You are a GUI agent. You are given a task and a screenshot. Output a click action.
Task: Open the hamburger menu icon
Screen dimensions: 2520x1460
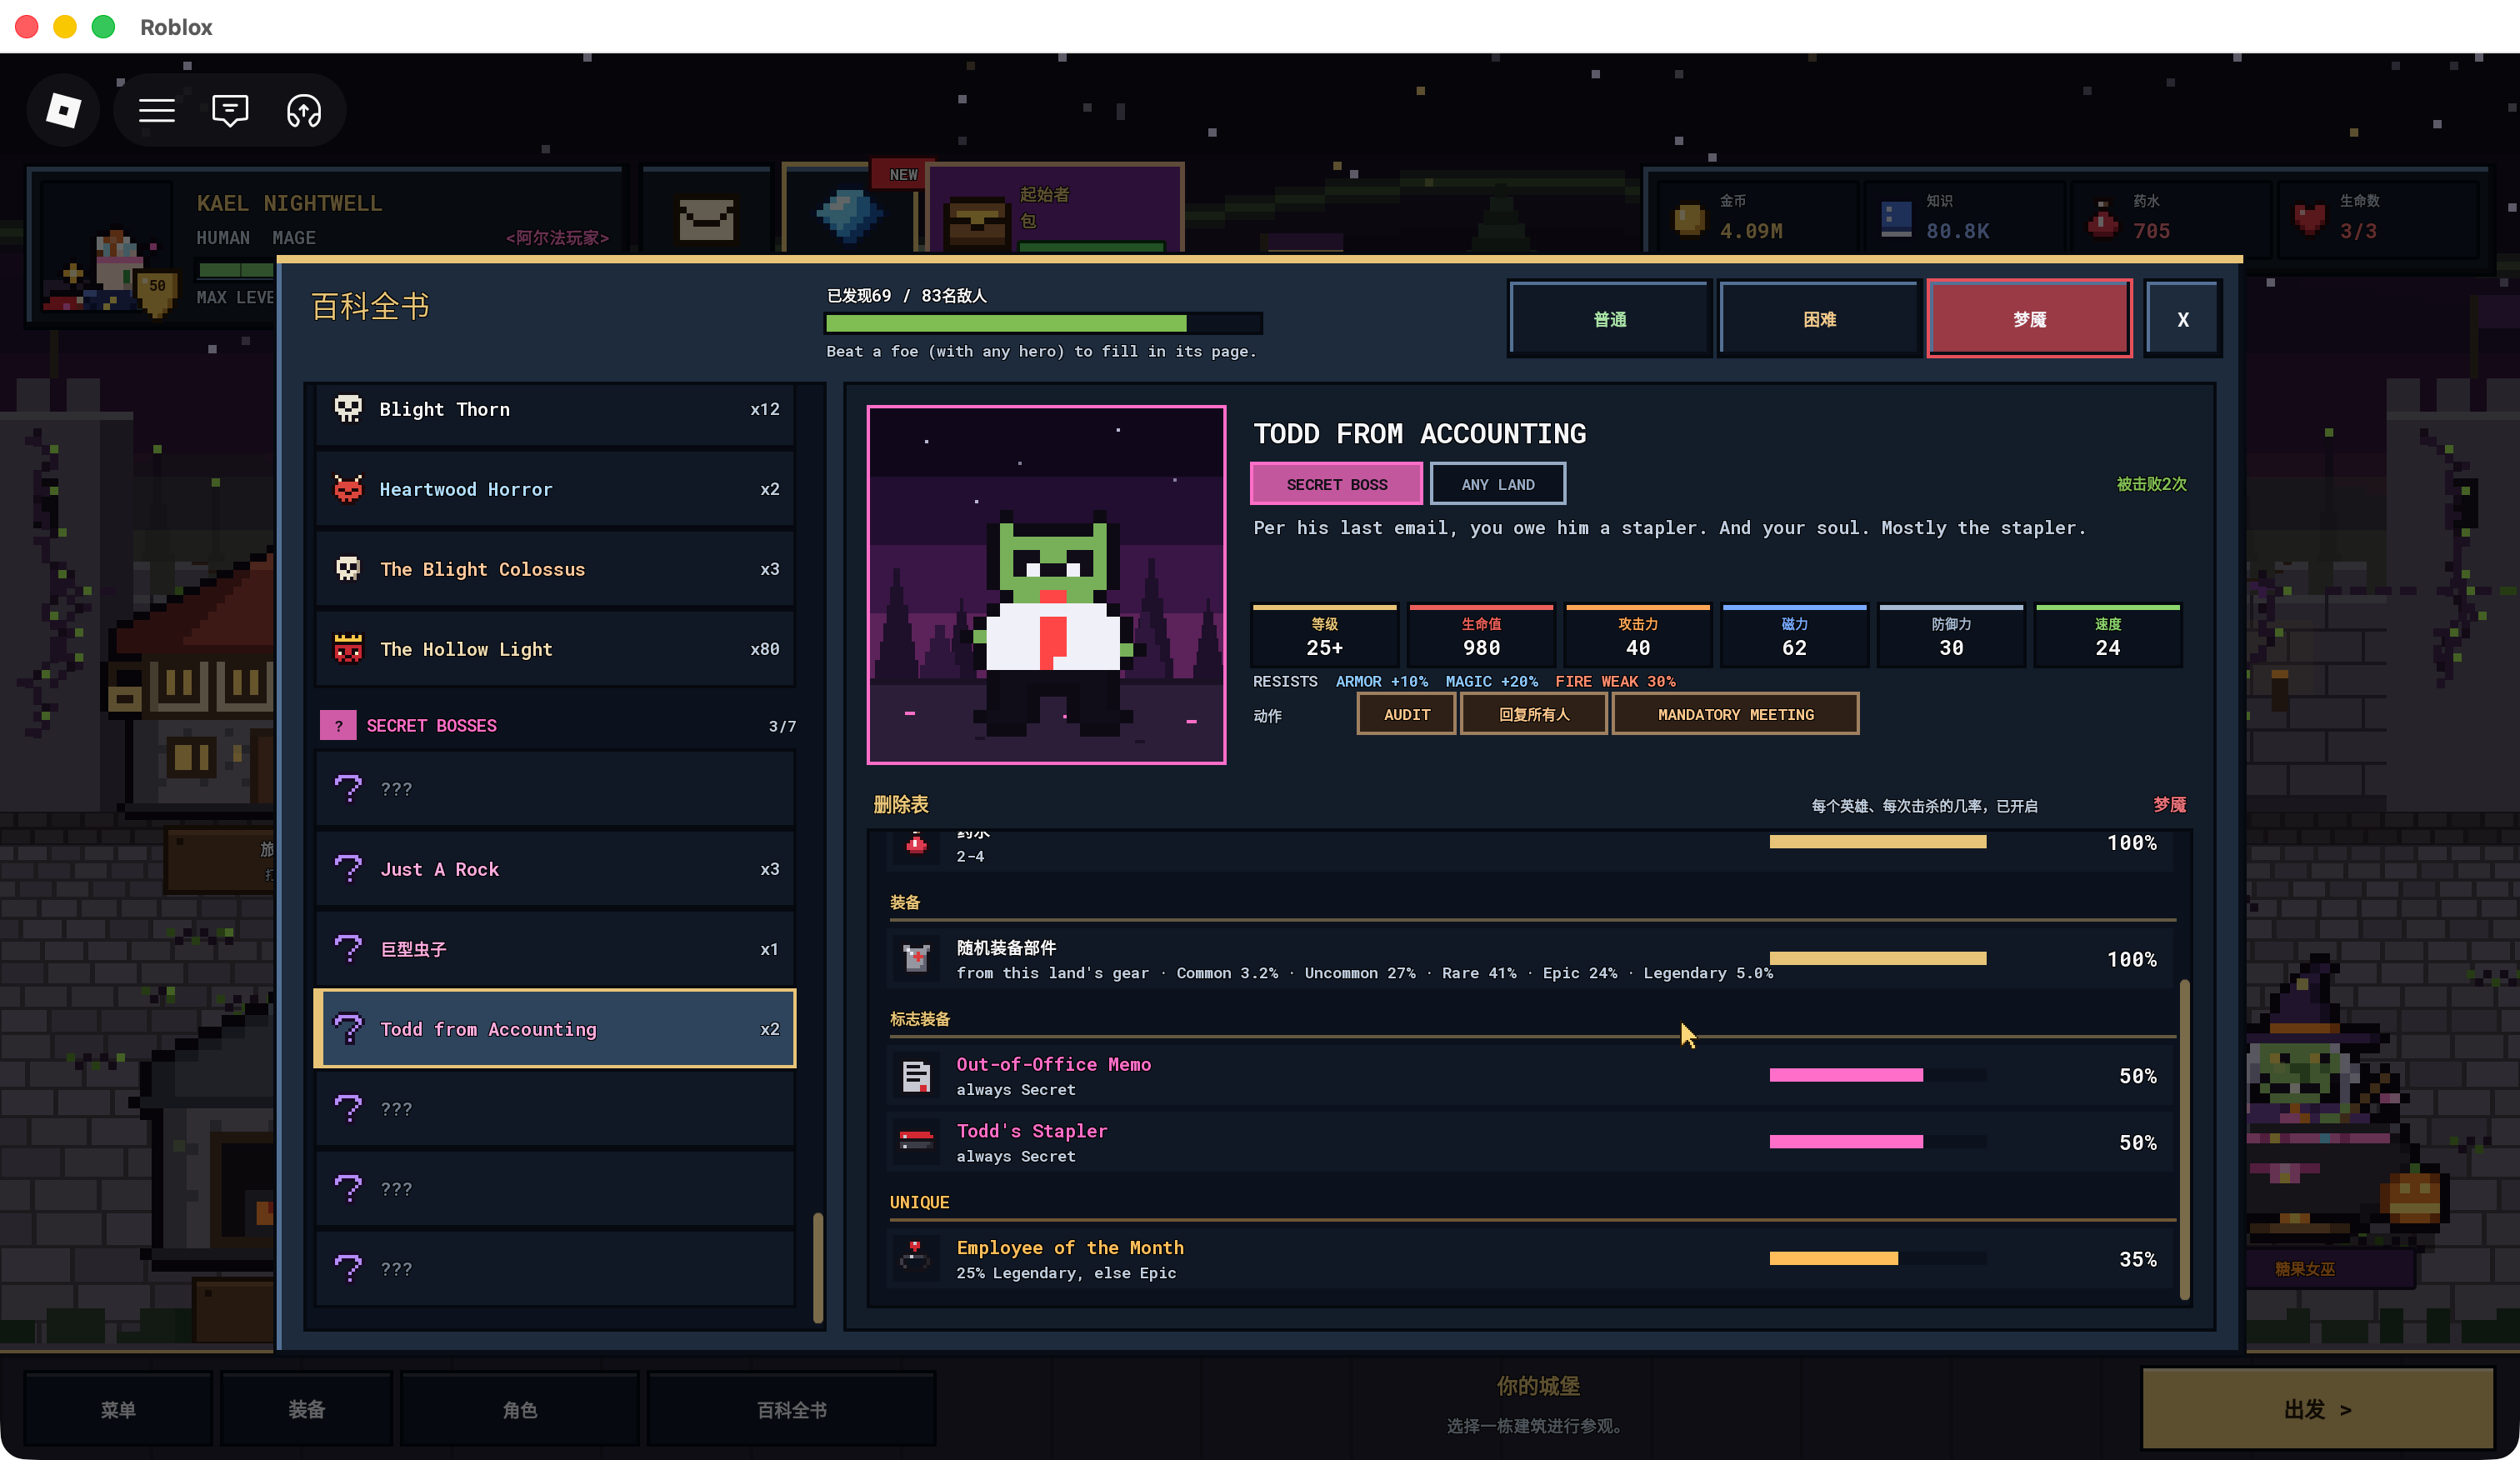157,110
